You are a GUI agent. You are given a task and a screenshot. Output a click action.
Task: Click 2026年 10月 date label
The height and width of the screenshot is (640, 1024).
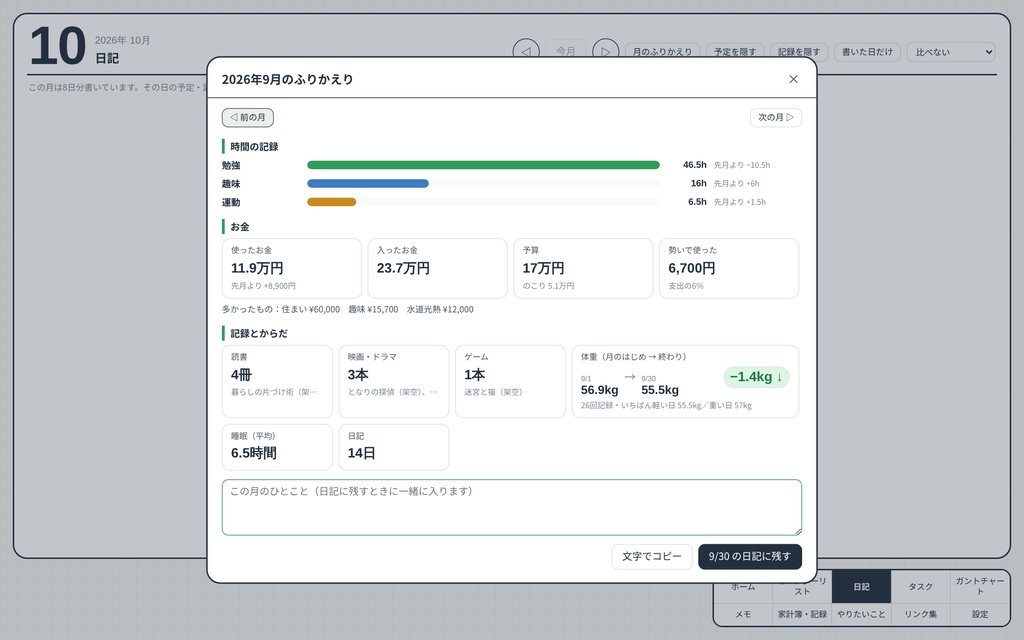(x=123, y=40)
